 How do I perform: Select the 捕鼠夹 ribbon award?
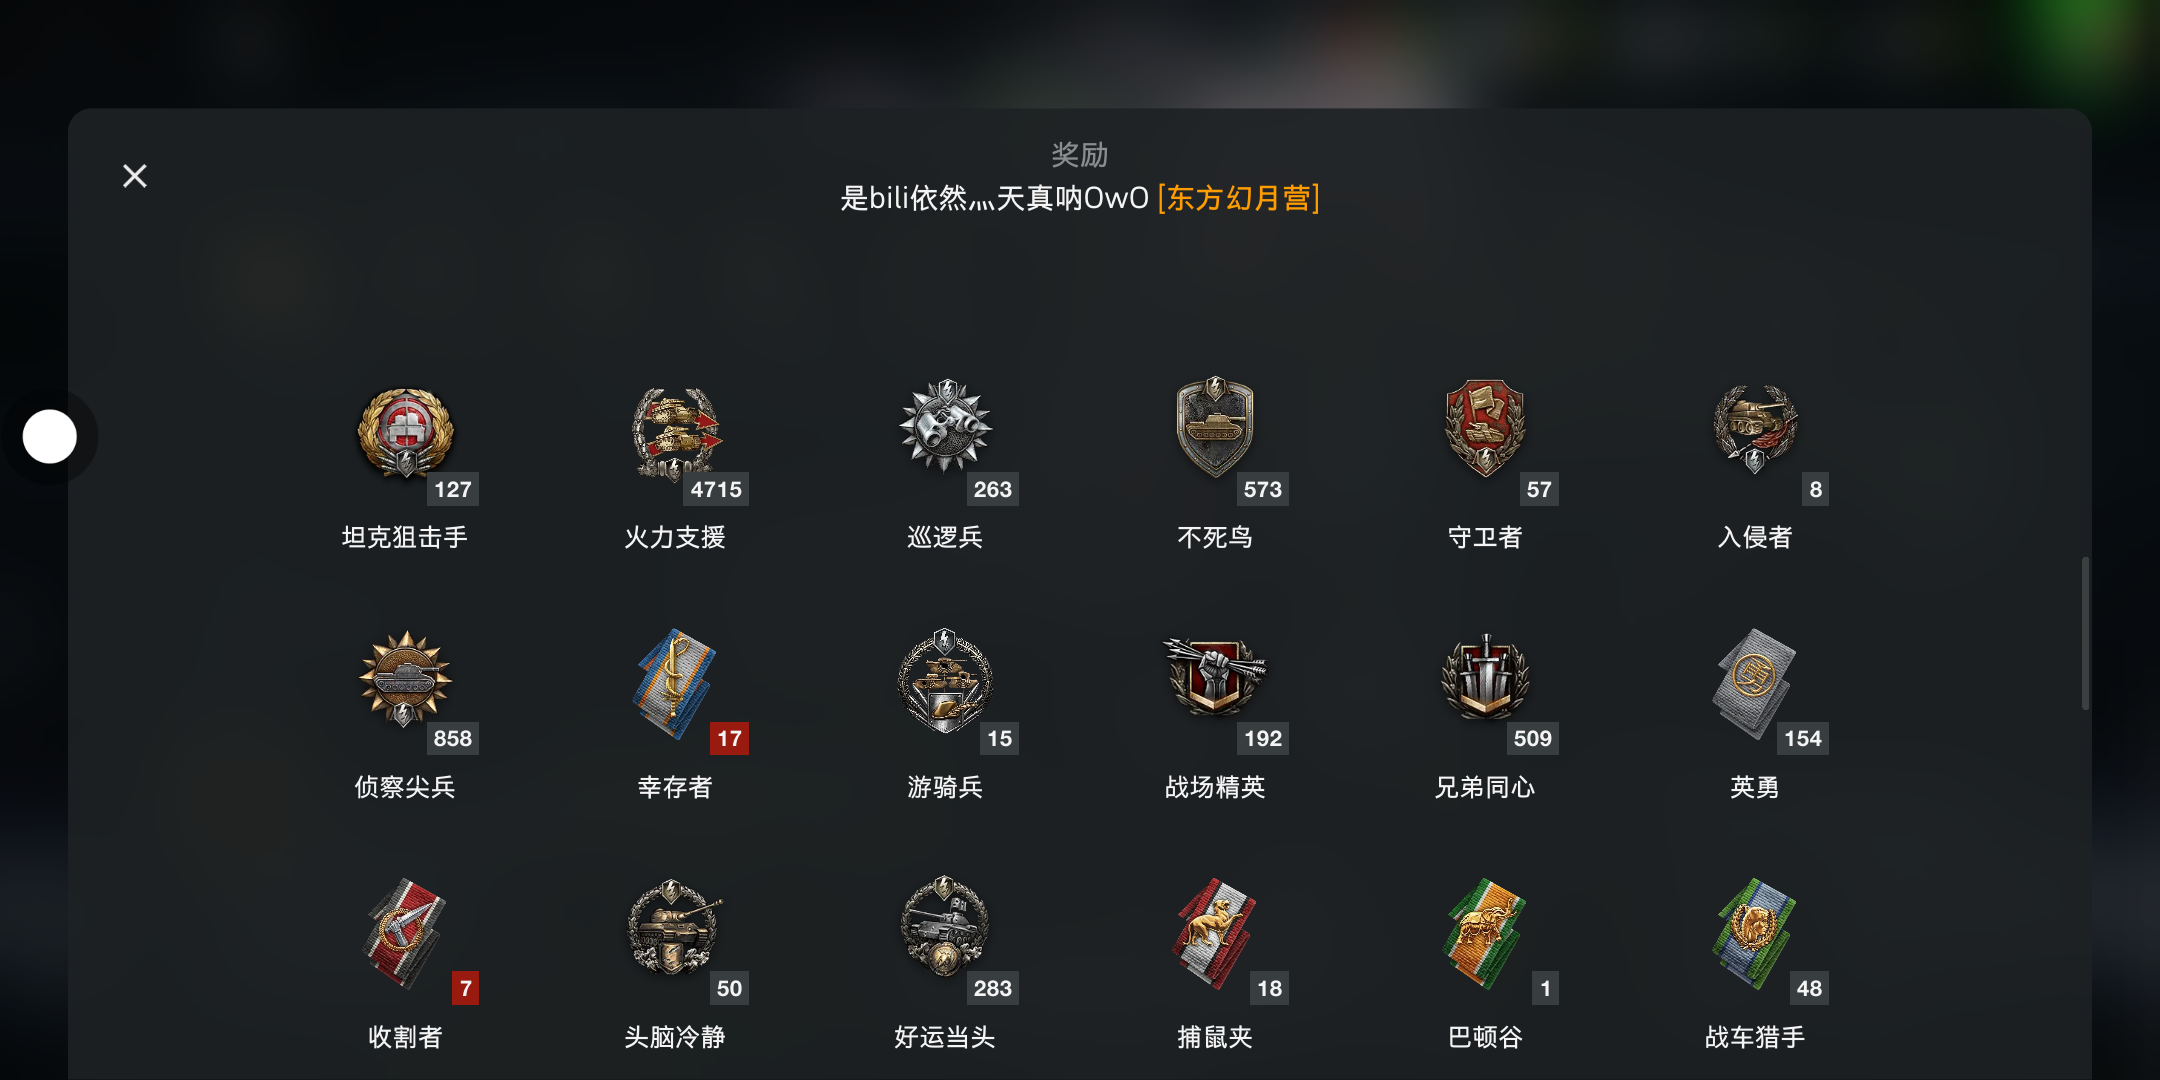pos(1215,933)
